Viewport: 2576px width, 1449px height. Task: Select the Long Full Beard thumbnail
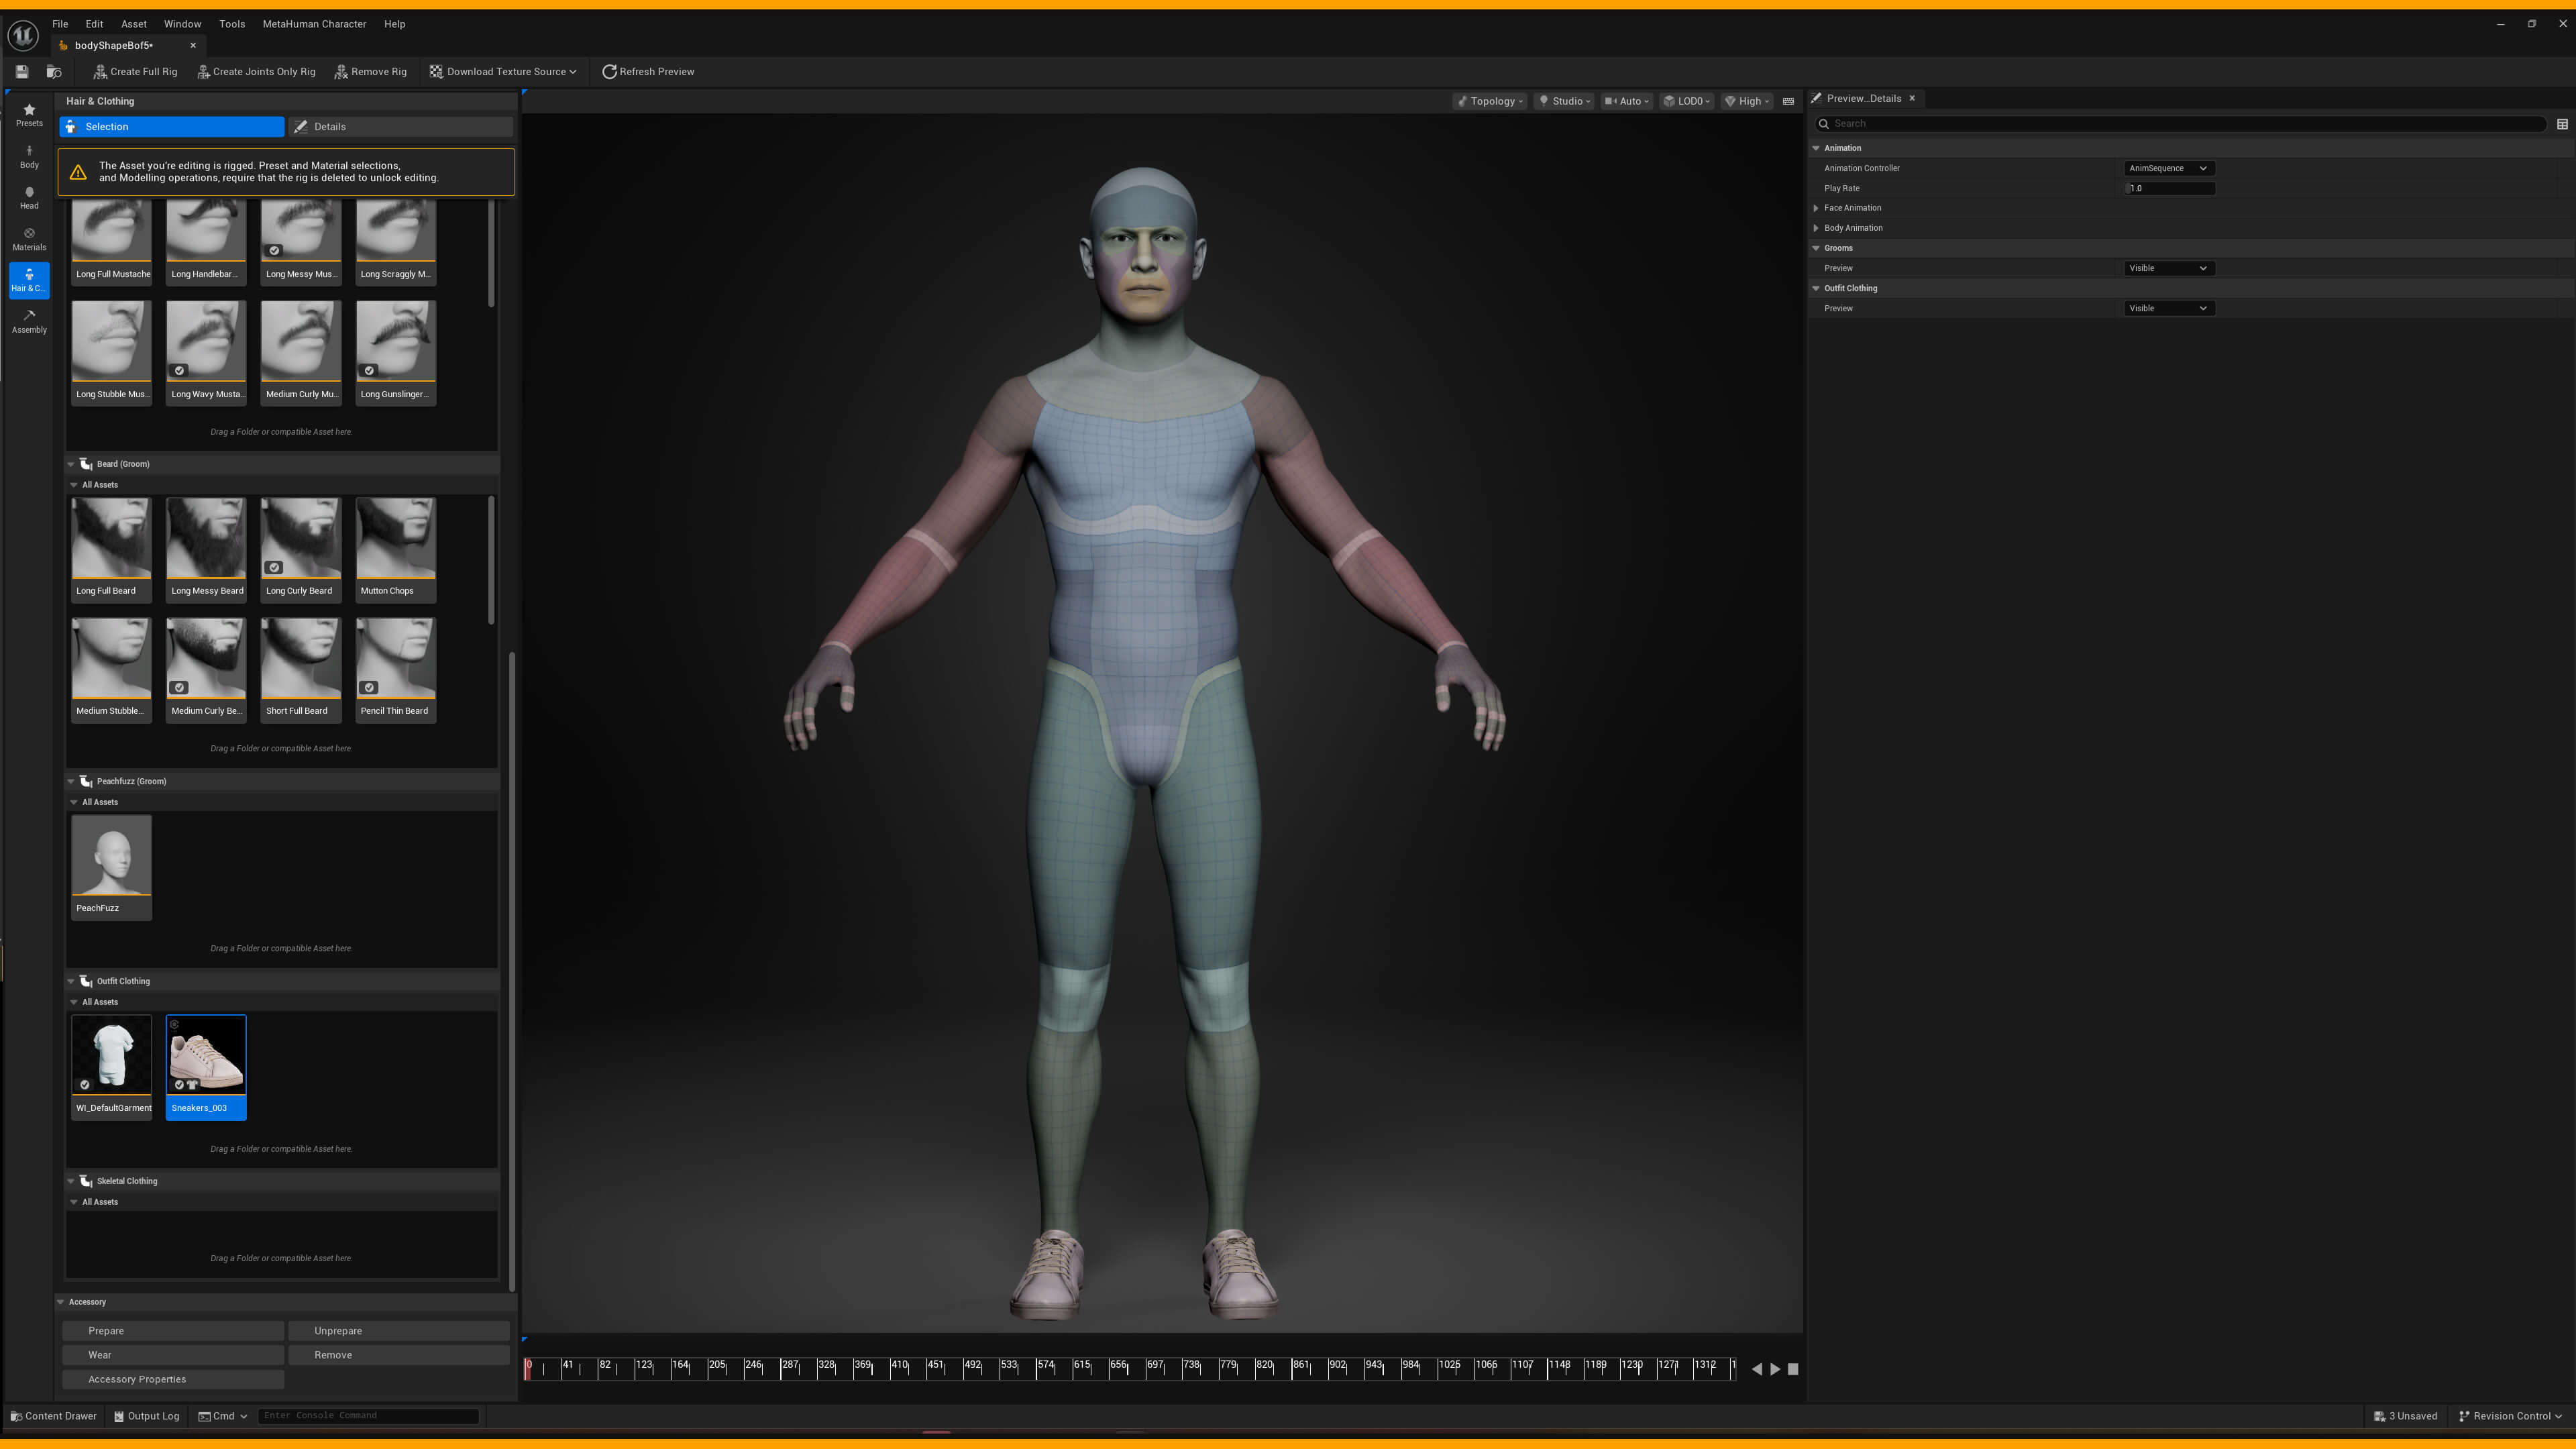pyautogui.click(x=111, y=549)
